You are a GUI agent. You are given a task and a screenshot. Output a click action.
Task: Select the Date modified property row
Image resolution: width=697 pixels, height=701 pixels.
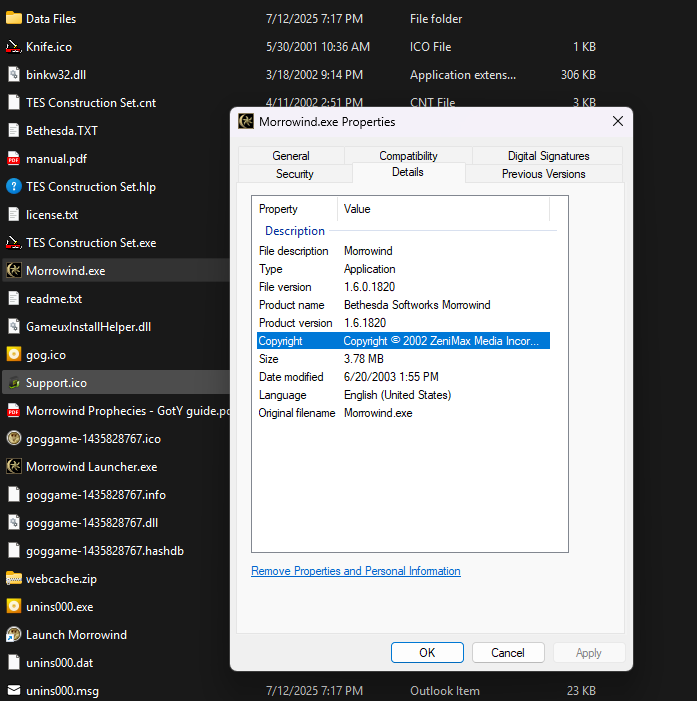click(x=403, y=377)
